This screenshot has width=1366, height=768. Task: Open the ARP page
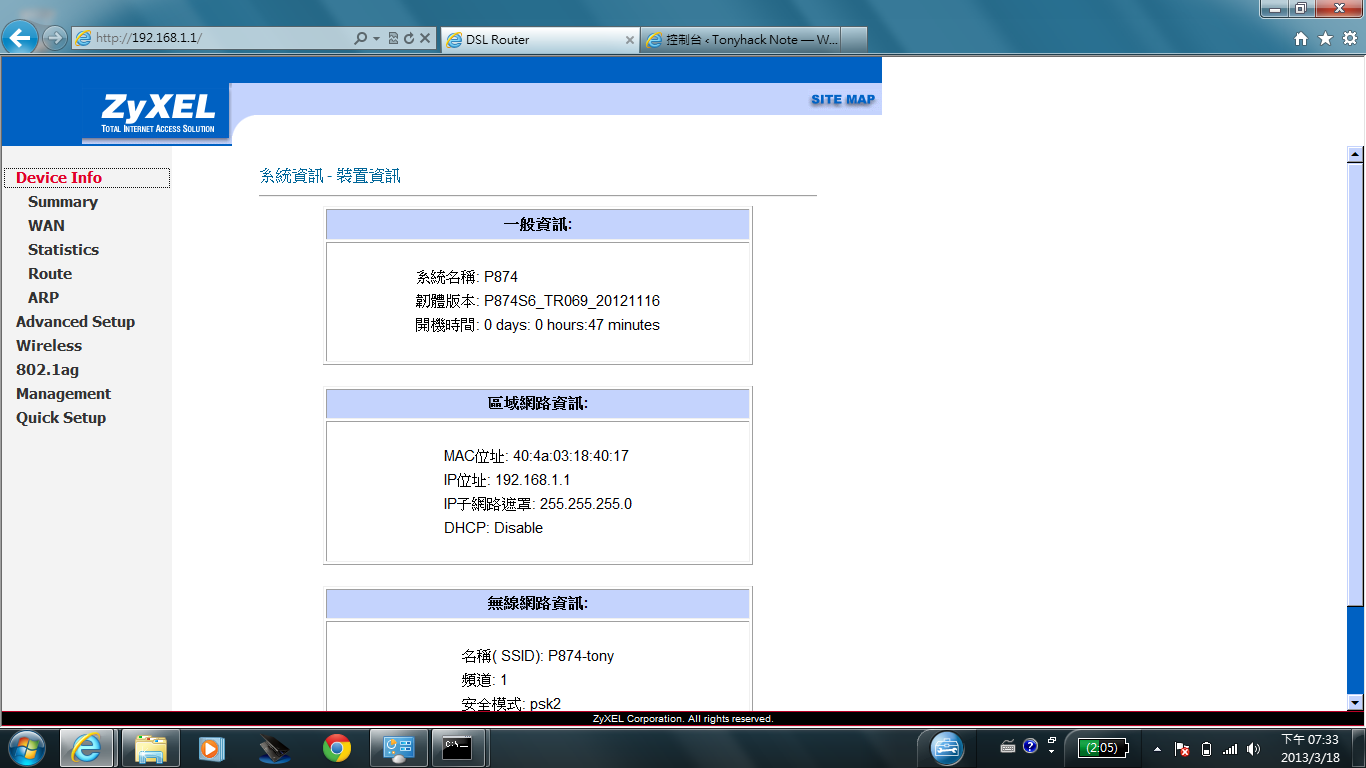click(43, 298)
